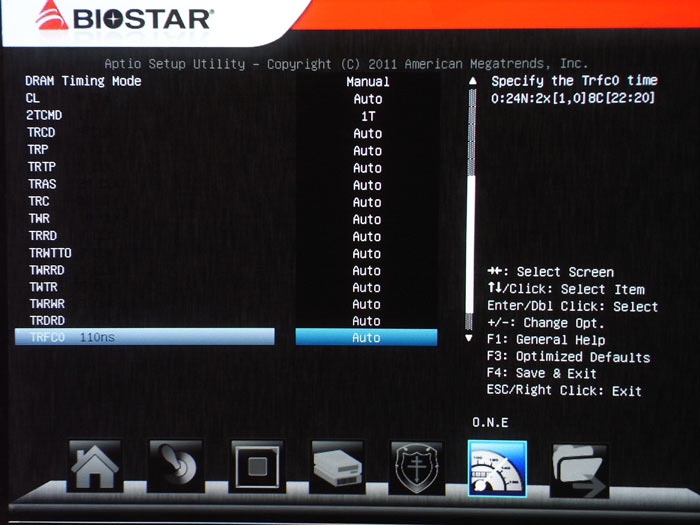Select the O.N.E gauge icon tab

click(497, 468)
